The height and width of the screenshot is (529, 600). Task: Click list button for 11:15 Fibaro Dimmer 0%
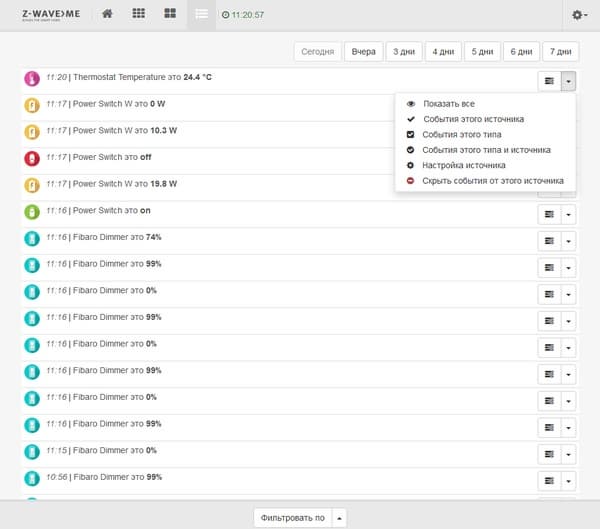click(x=549, y=454)
